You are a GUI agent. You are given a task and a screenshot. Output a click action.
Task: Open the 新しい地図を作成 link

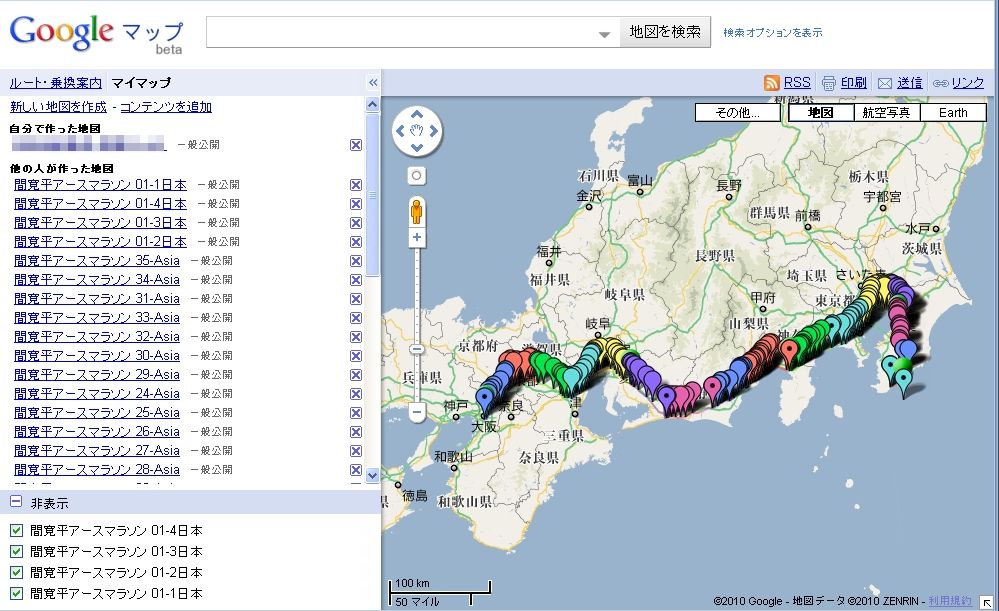(58, 107)
